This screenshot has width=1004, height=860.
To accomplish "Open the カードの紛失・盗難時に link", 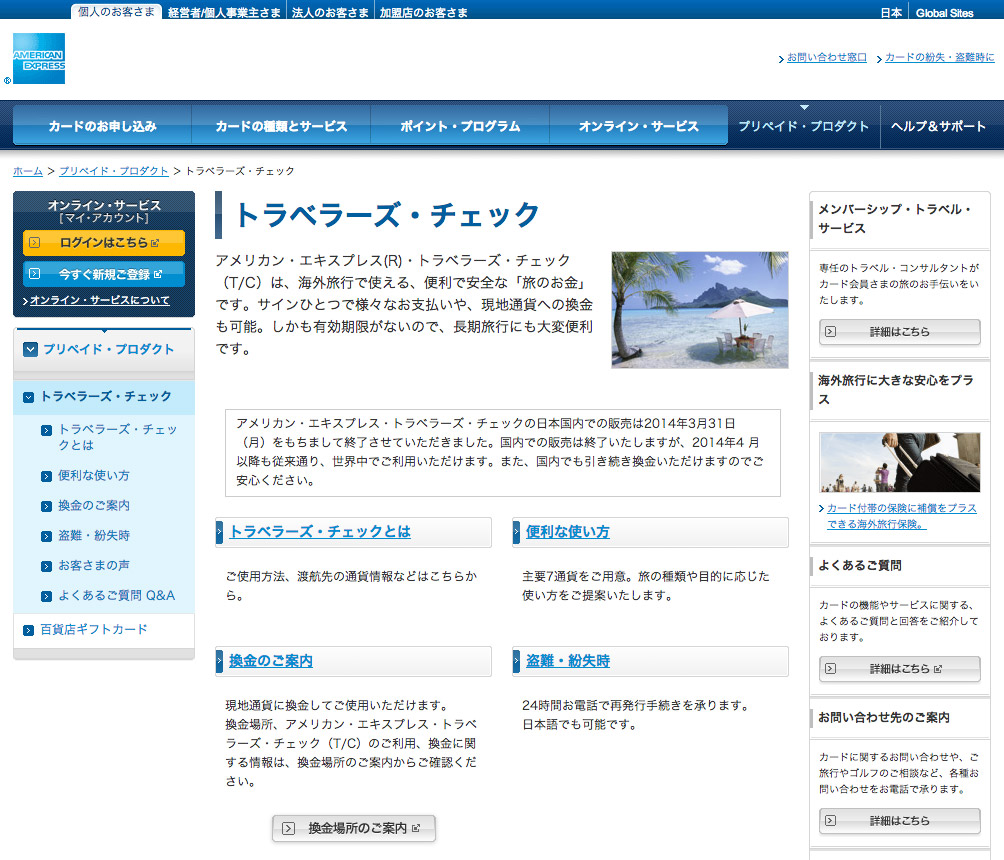I will pyautogui.click(x=939, y=58).
